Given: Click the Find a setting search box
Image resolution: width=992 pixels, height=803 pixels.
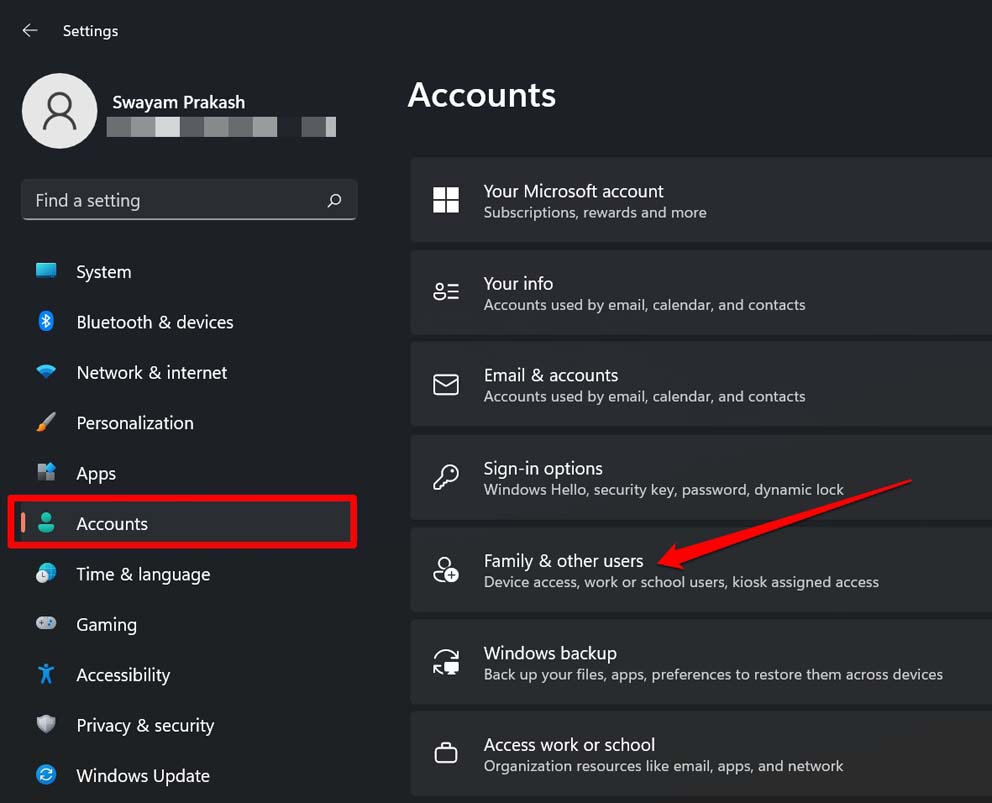Looking at the screenshot, I should click(175, 201).
